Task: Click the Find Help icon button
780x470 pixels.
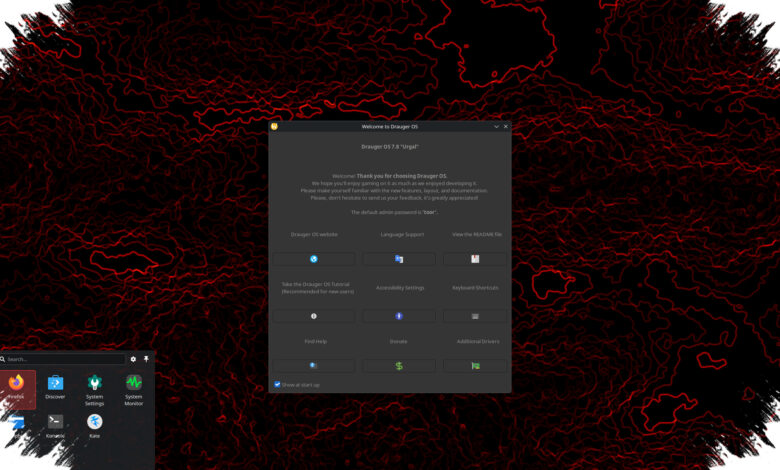Action: pos(314,366)
